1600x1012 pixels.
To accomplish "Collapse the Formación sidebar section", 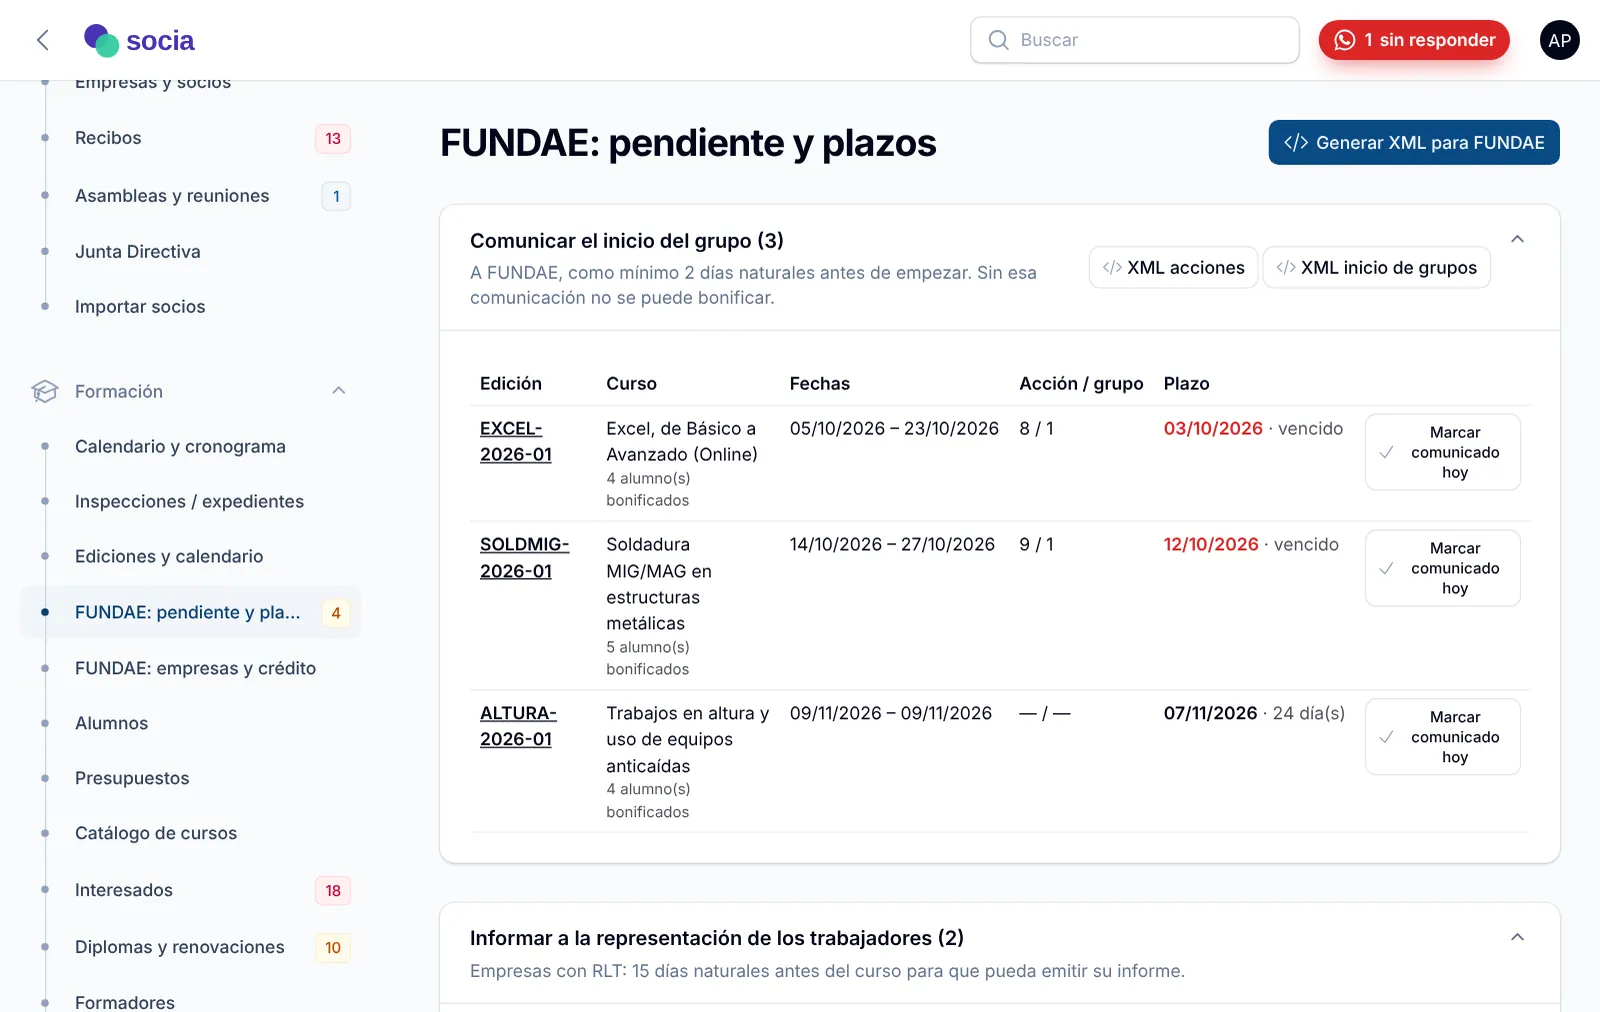I will 339,391.
